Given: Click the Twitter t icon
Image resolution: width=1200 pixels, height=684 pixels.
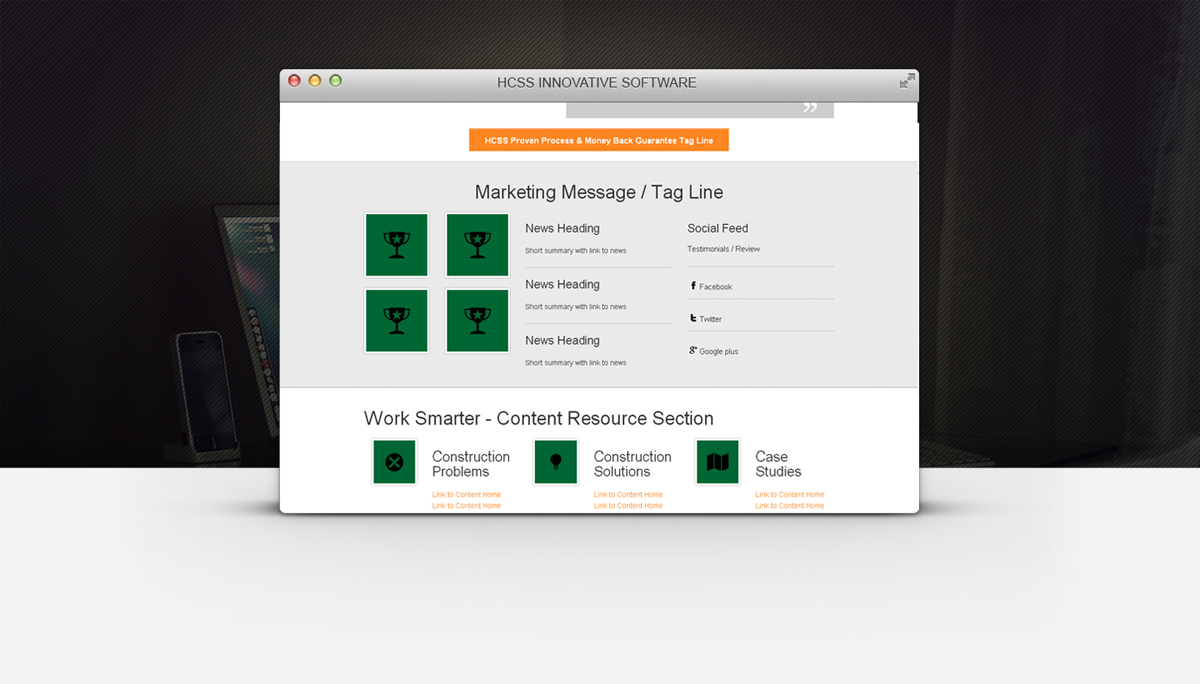Looking at the screenshot, I should tap(693, 318).
